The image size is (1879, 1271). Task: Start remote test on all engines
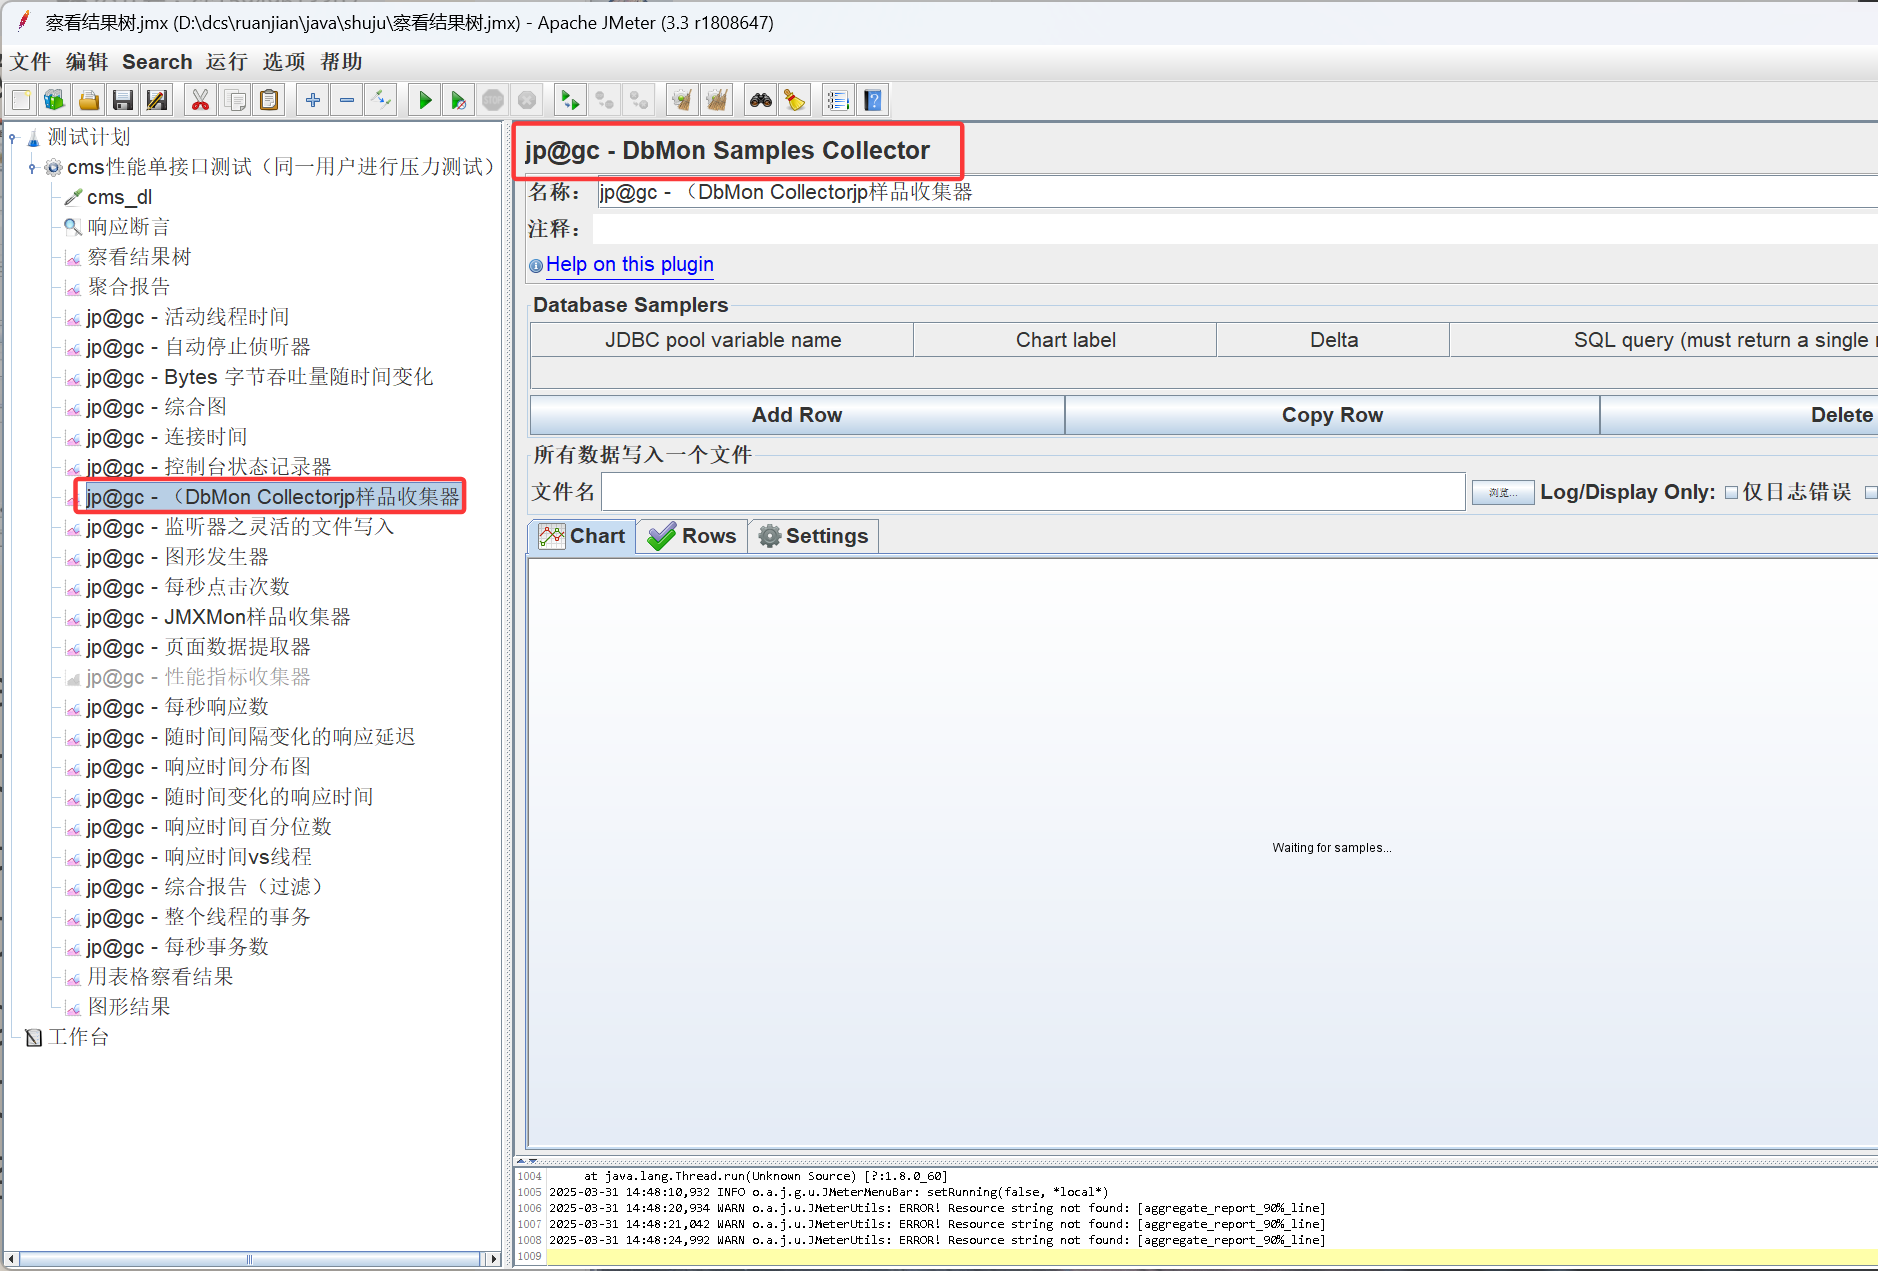click(570, 100)
